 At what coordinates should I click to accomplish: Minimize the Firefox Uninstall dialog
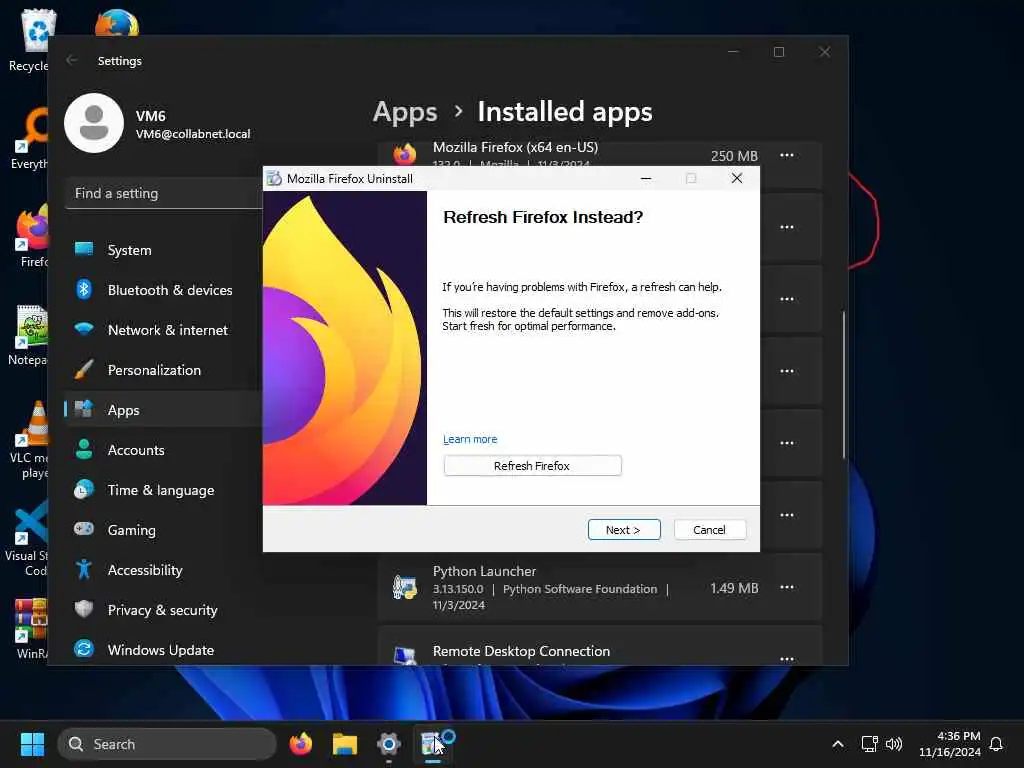pyautogui.click(x=646, y=178)
